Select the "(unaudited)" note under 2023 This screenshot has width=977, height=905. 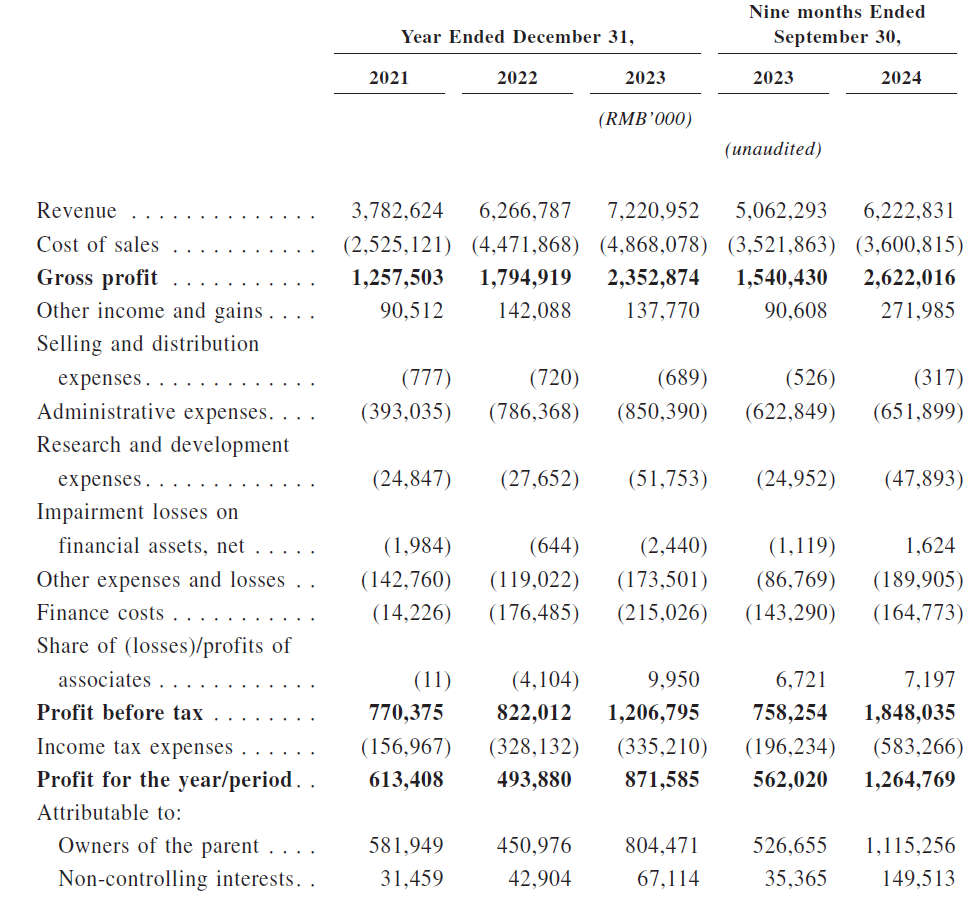pos(772,149)
